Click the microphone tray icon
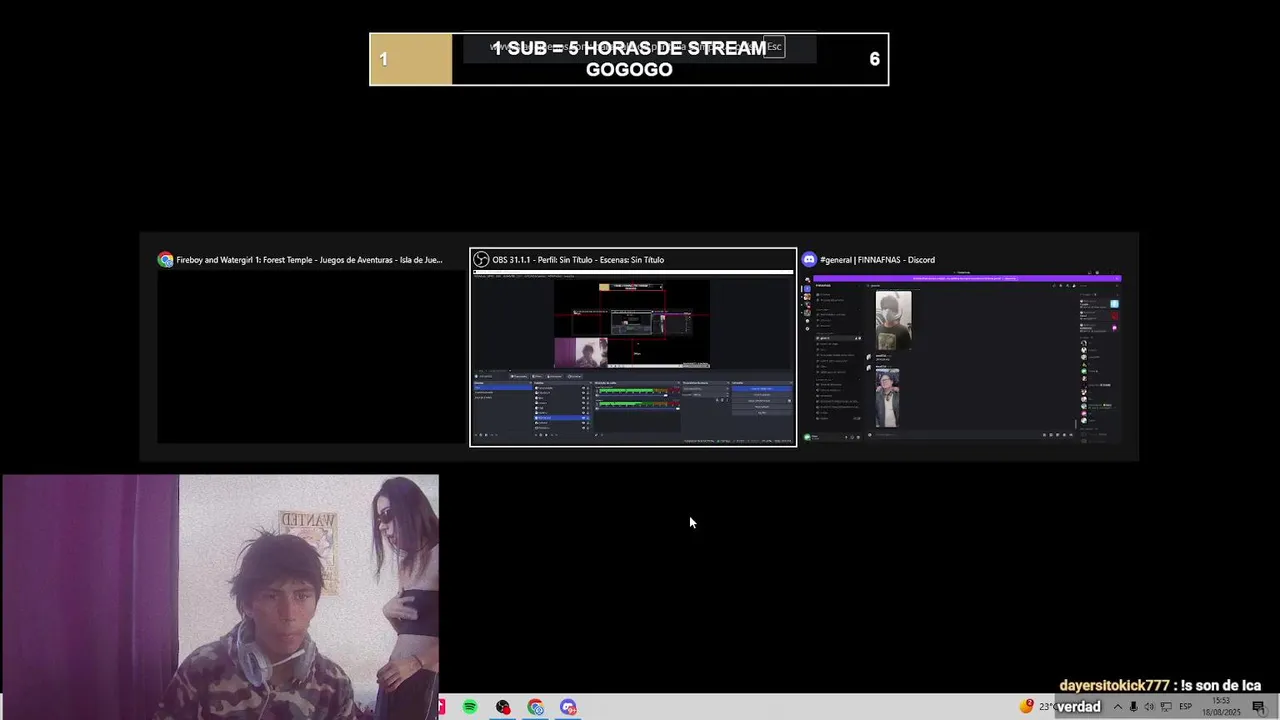 point(1134,707)
